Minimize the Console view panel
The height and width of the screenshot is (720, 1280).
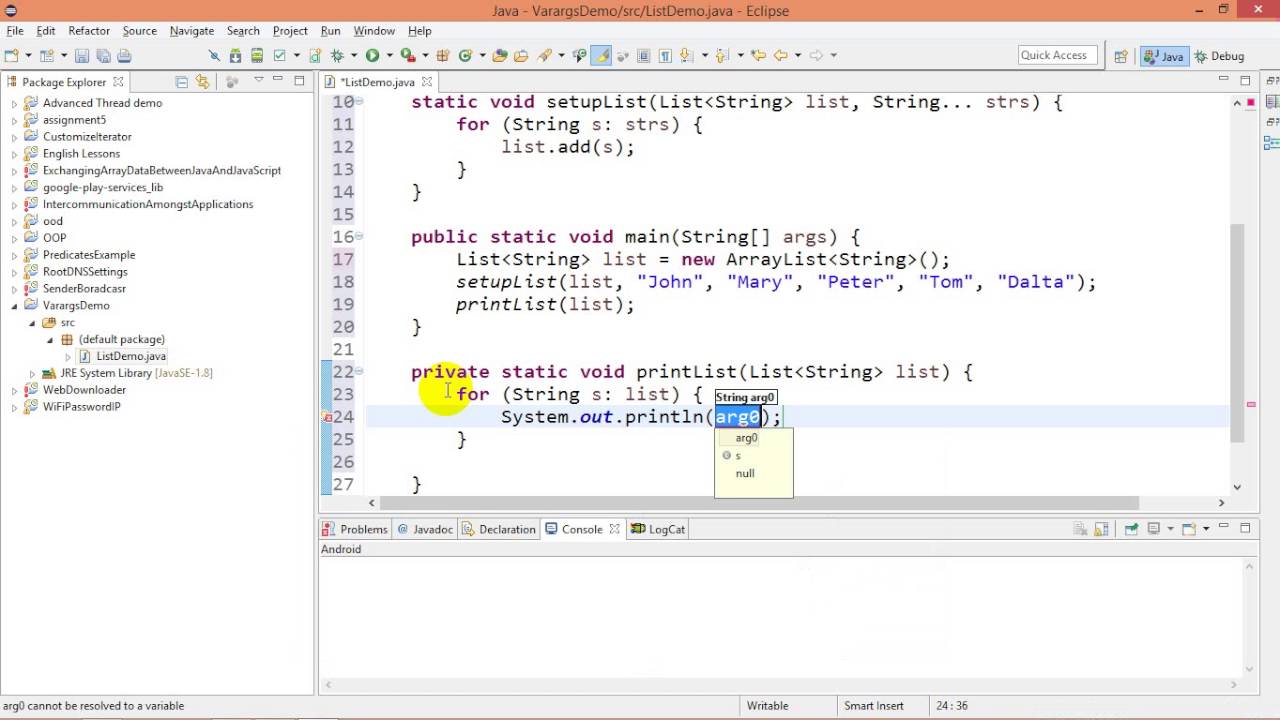click(1224, 526)
